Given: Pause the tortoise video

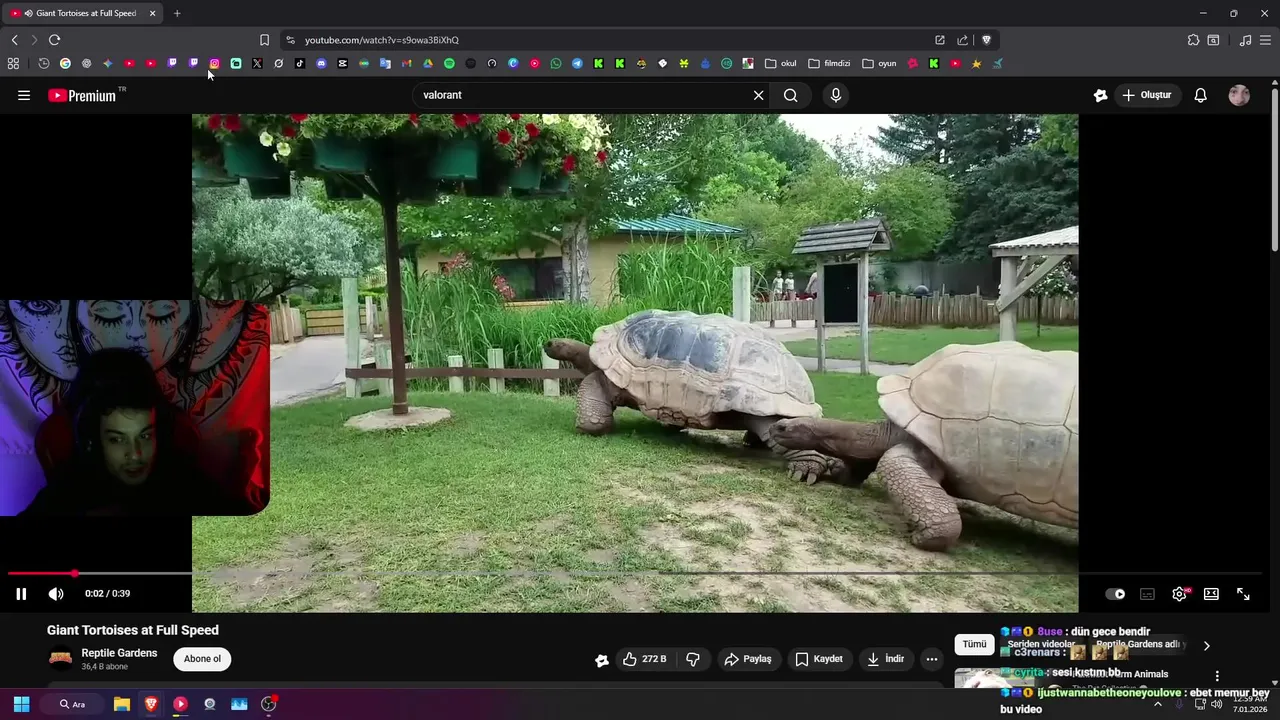Looking at the screenshot, I should click(21, 594).
